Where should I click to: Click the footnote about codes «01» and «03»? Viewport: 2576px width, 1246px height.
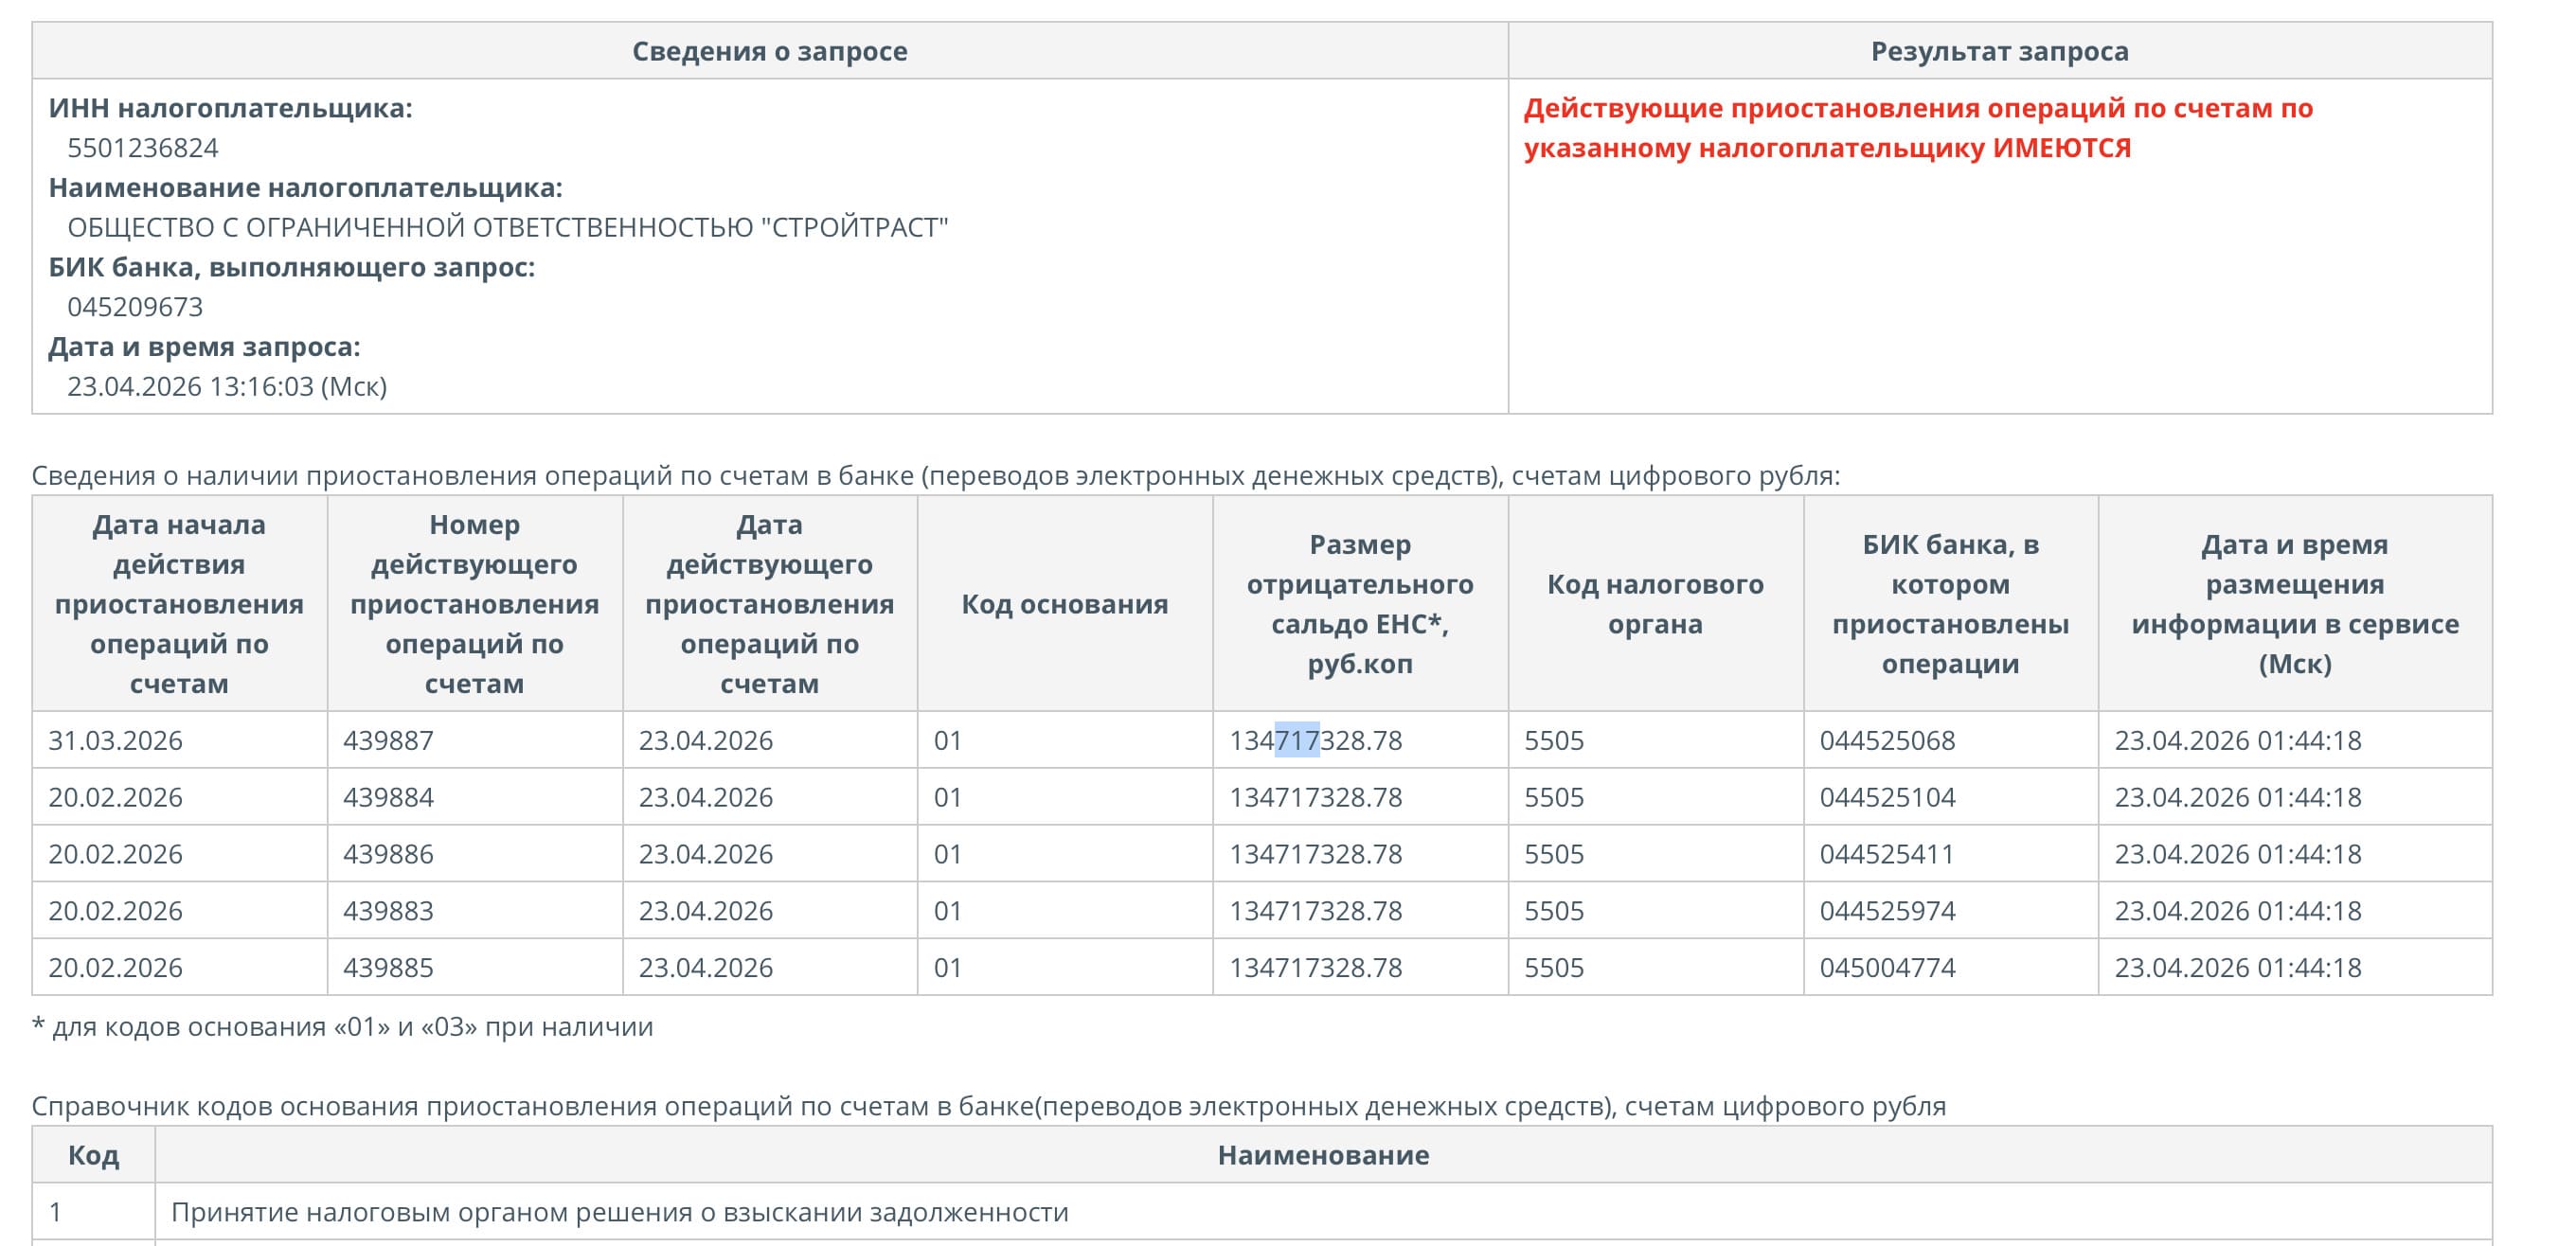click(x=342, y=1027)
